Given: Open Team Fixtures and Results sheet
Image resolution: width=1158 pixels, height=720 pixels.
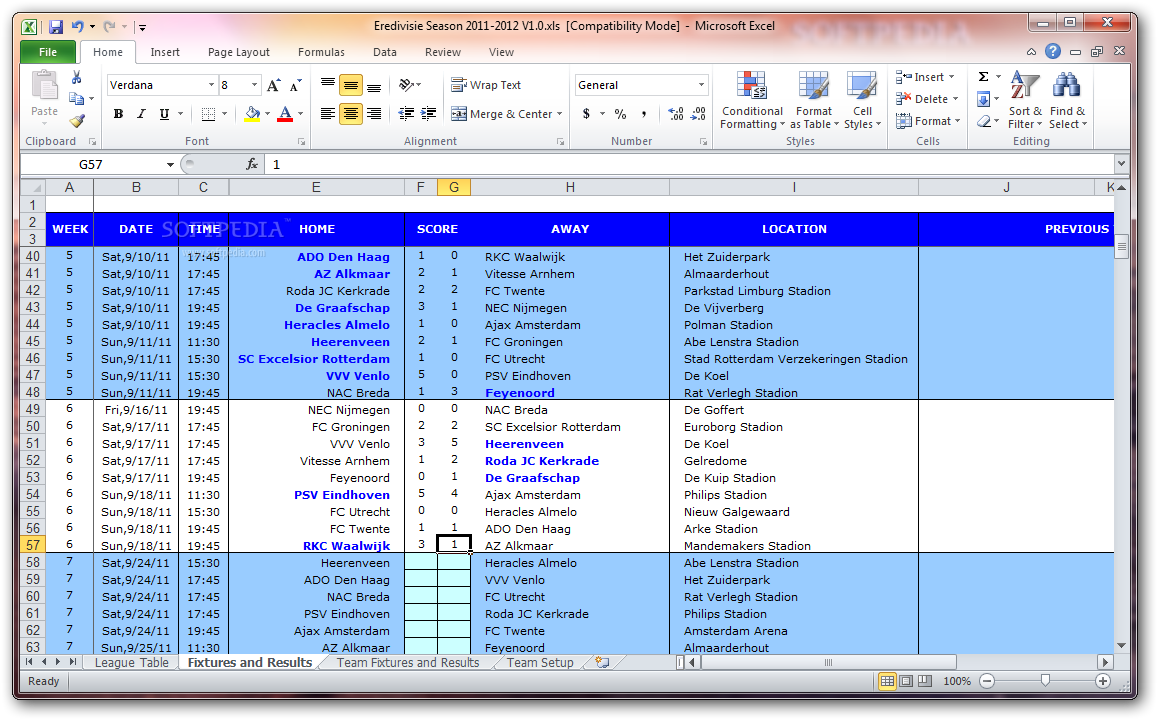Looking at the screenshot, I should coord(408,662).
